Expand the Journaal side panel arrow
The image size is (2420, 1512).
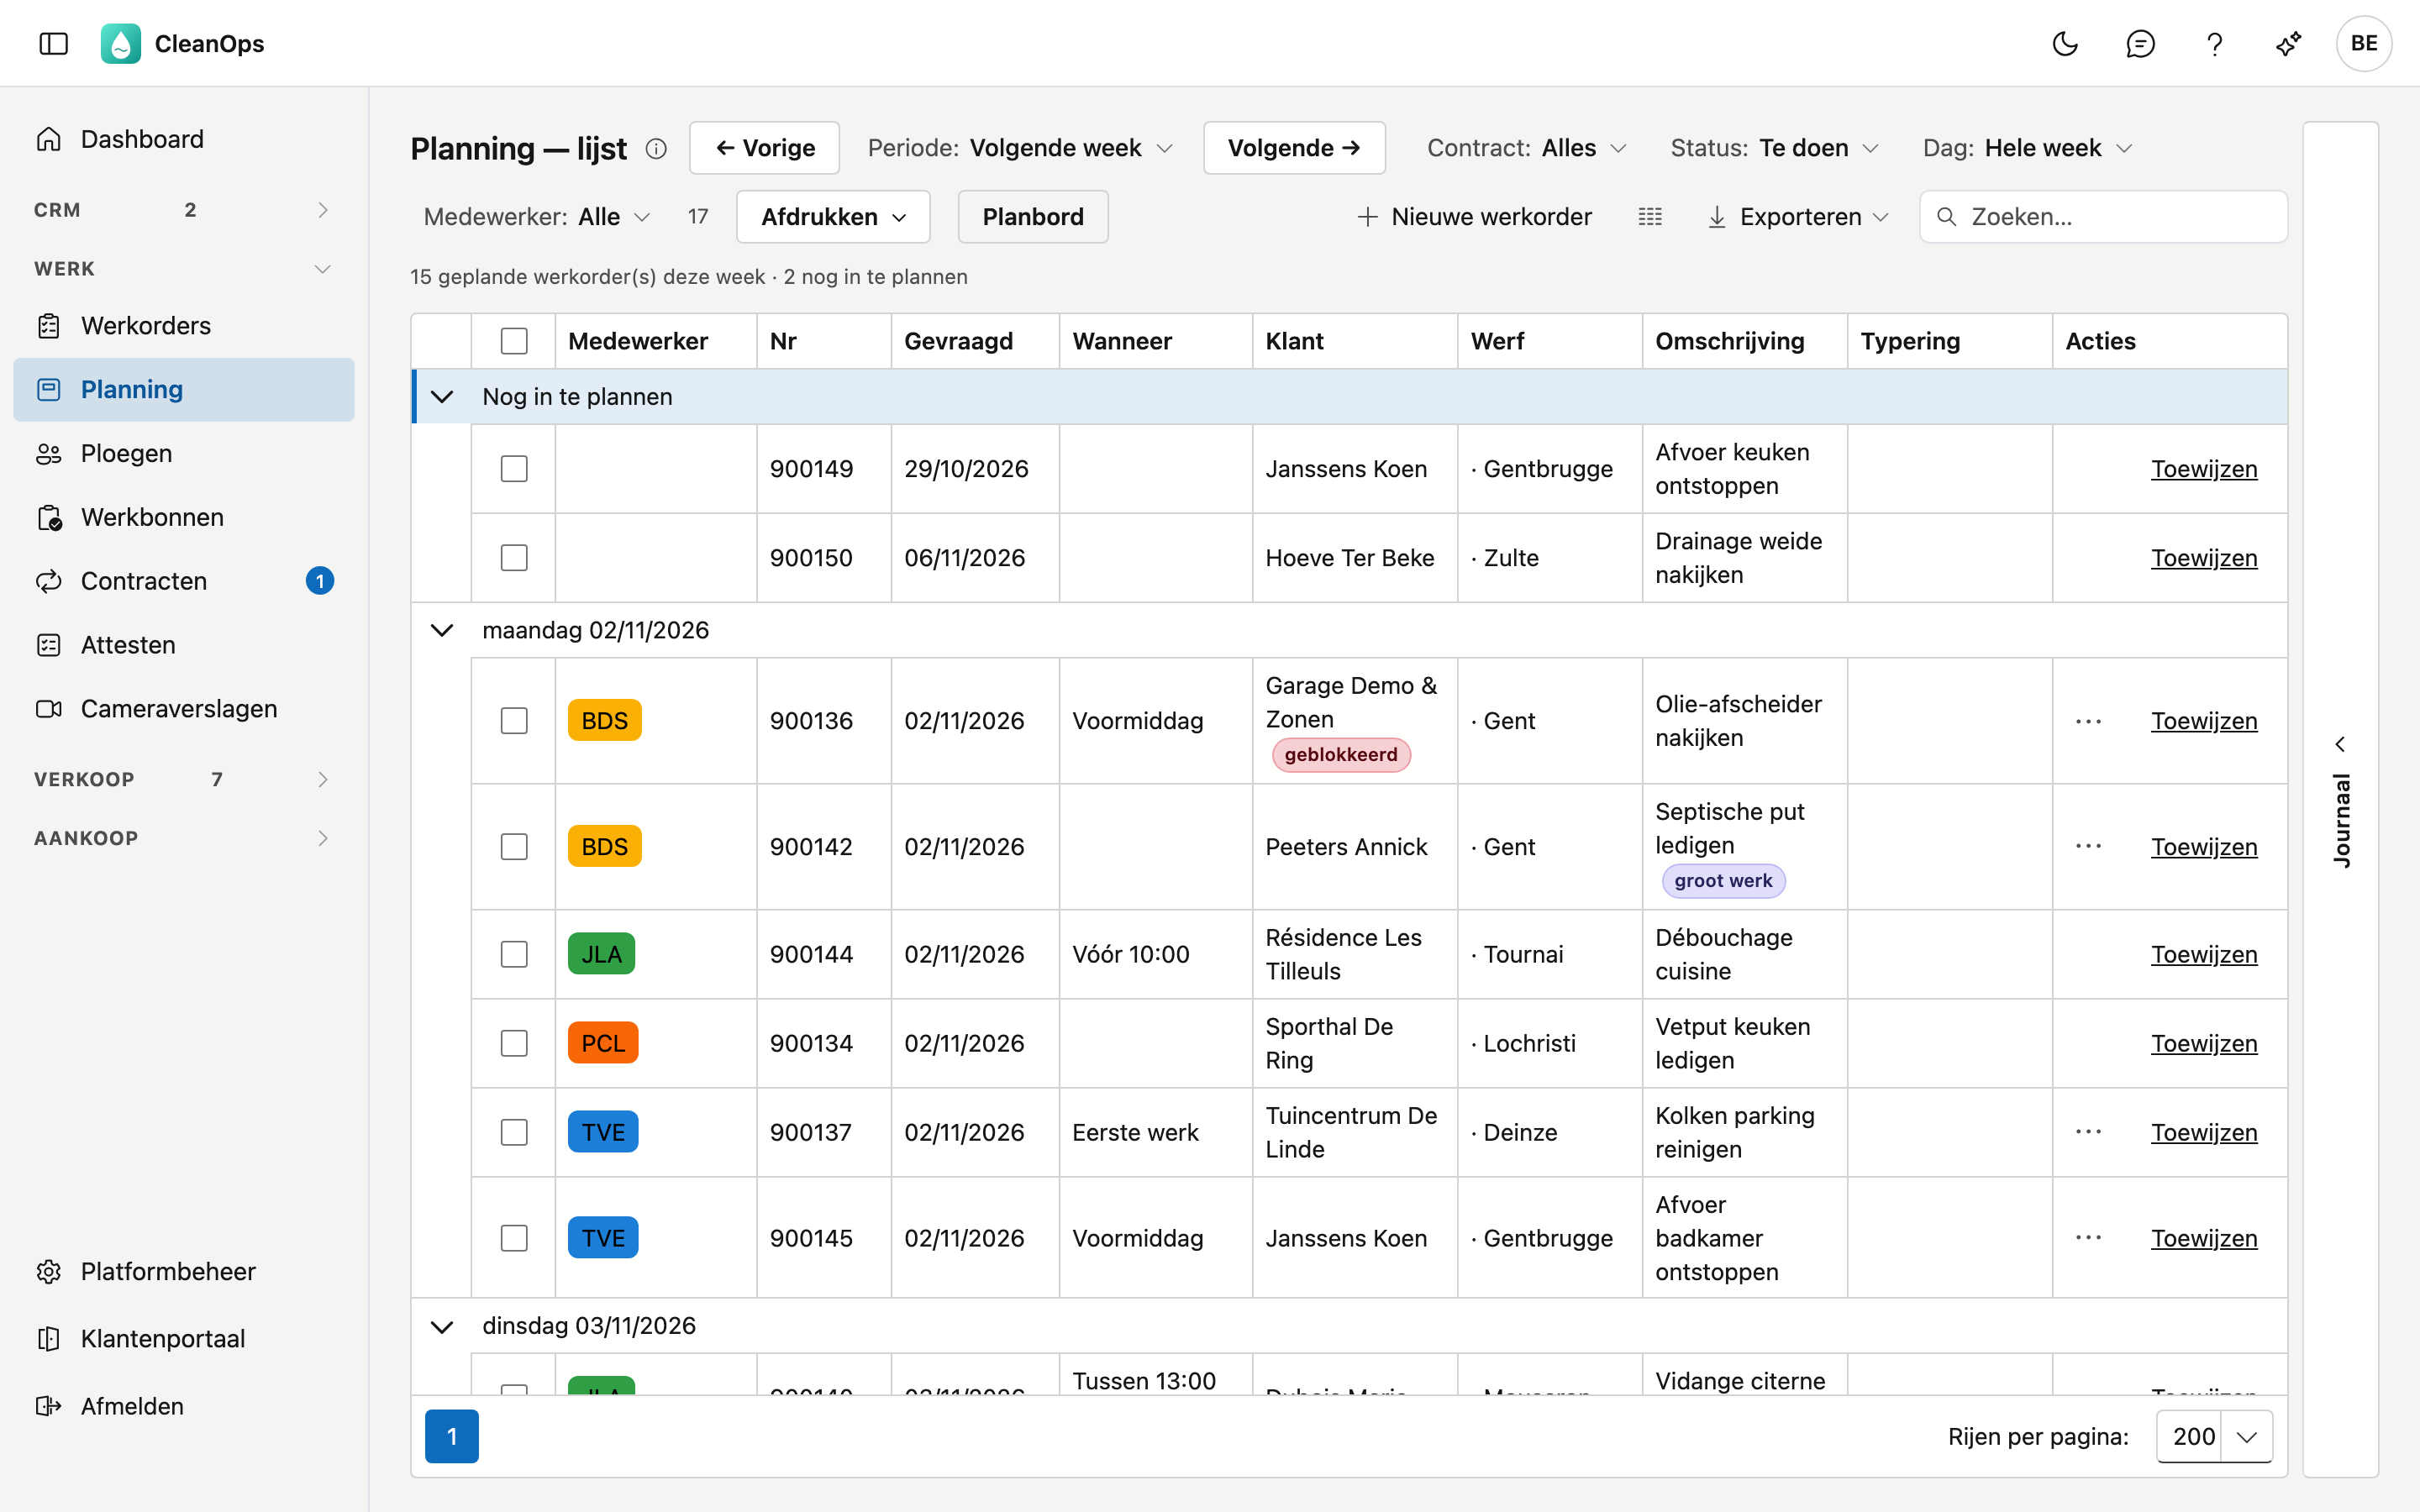pos(2340,744)
